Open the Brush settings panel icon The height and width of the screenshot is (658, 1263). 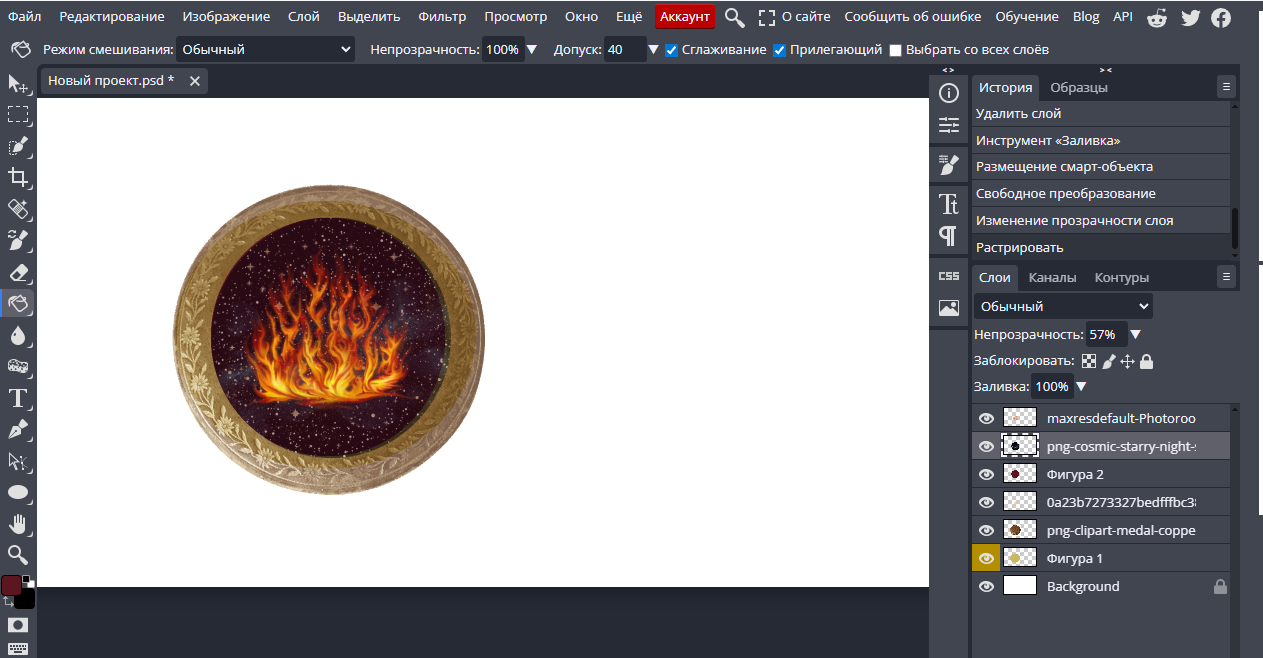[x=949, y=165]
